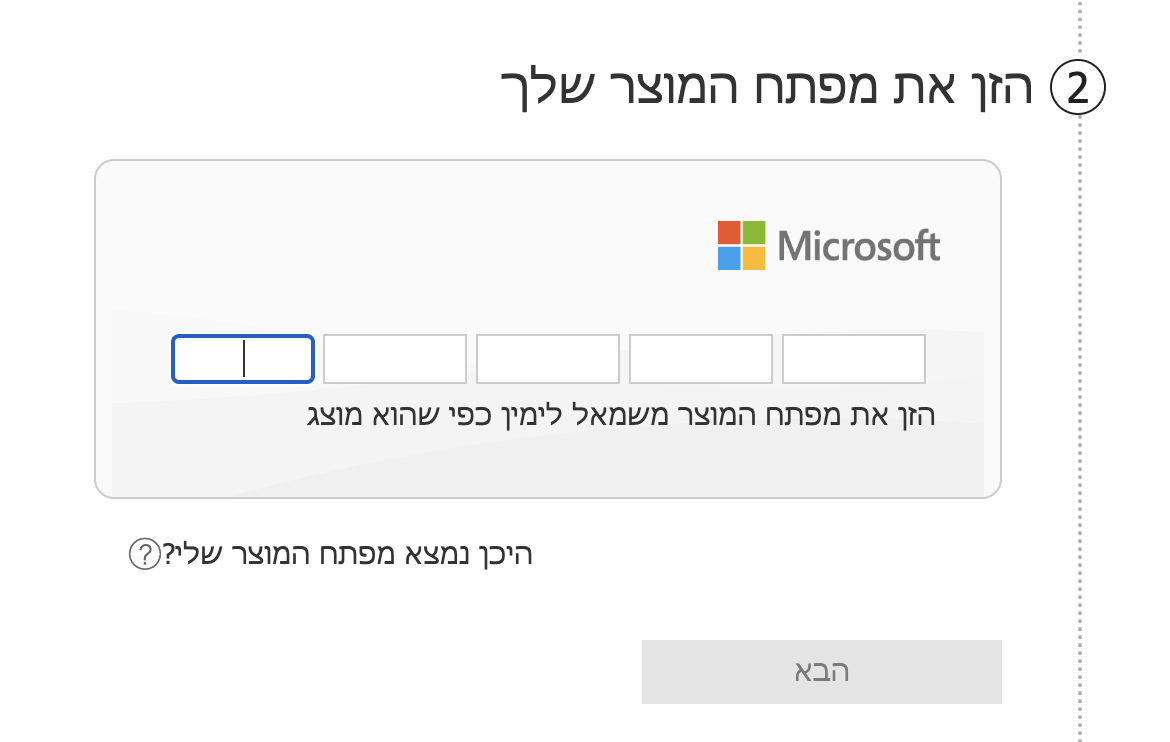Click the vertical dotted divider line
1170x742 pixels.
coord(1081,400)
